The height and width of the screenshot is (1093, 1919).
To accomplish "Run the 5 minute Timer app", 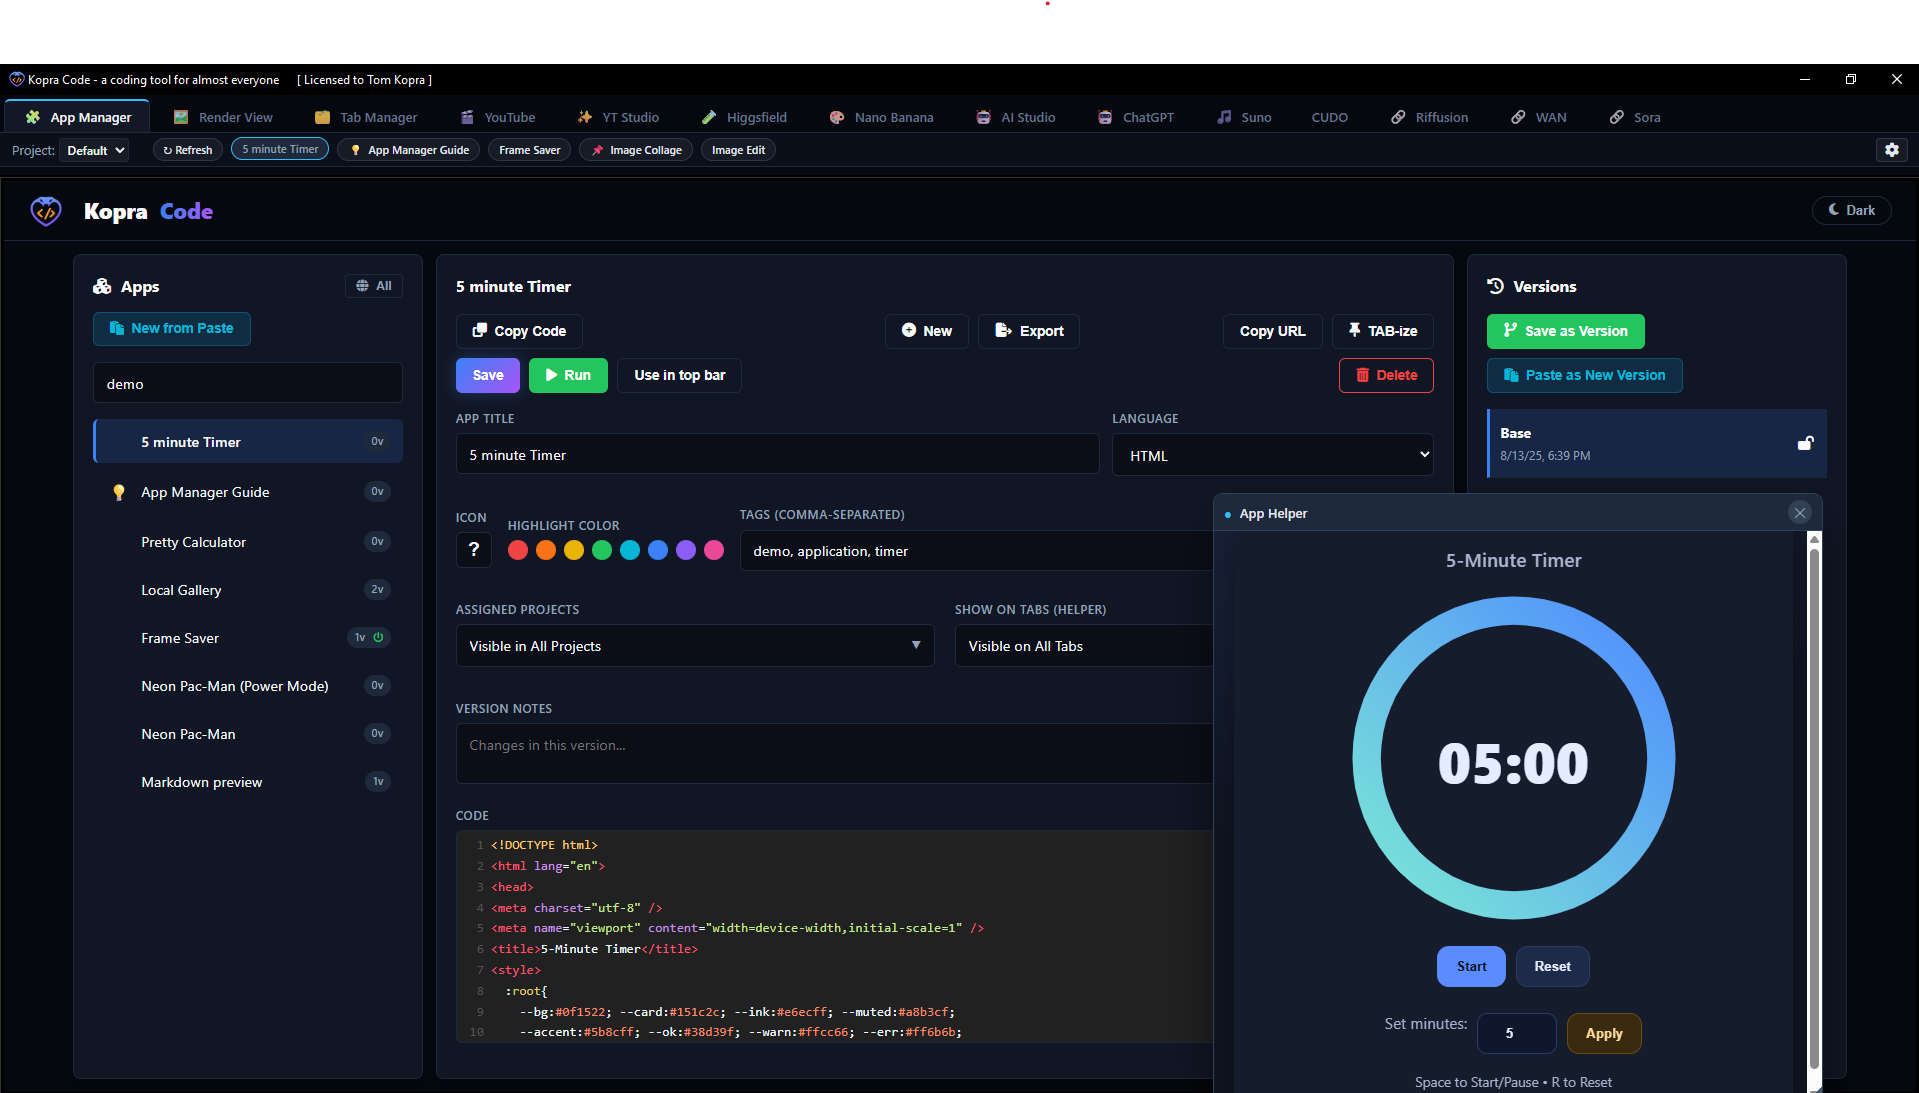I will pos(567,375).
